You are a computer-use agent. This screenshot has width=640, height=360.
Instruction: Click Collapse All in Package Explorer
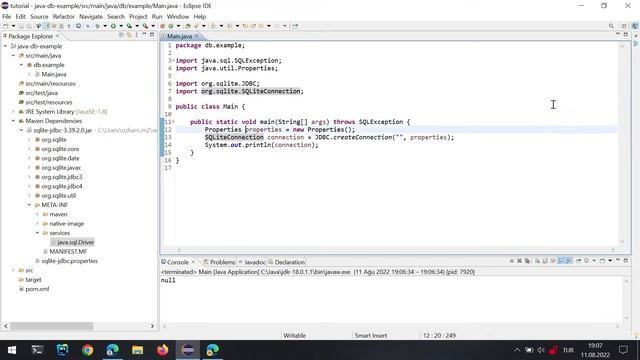coord(121,35)
